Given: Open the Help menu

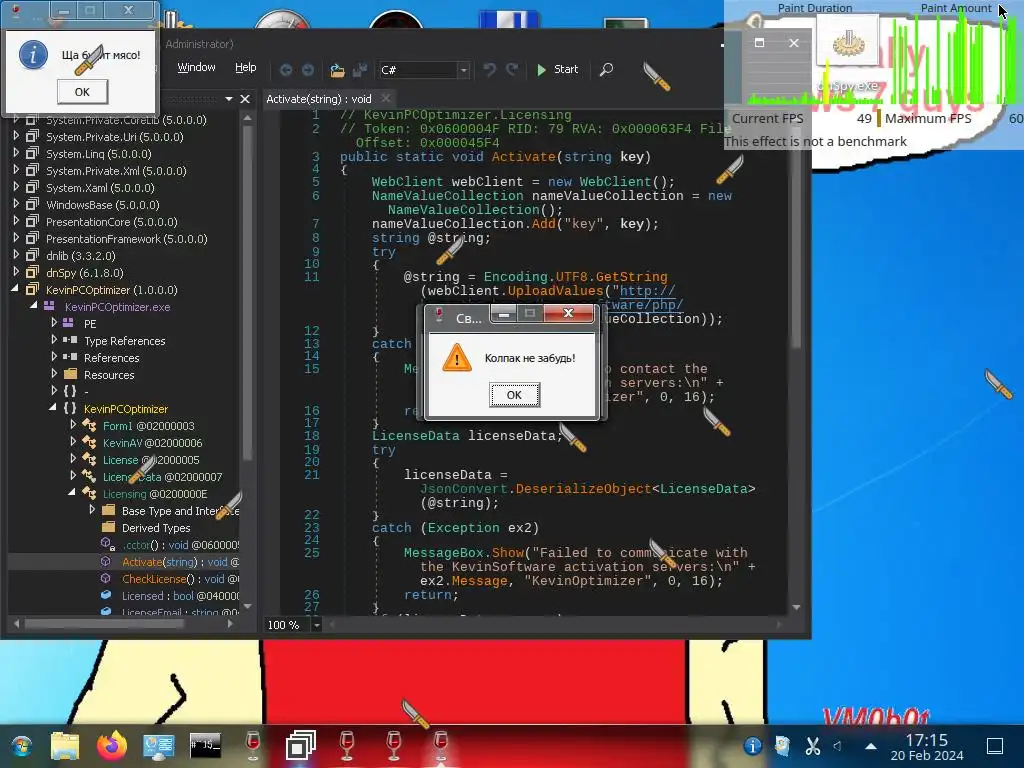Looking at the screenshot, I should [x=246, y=67].
